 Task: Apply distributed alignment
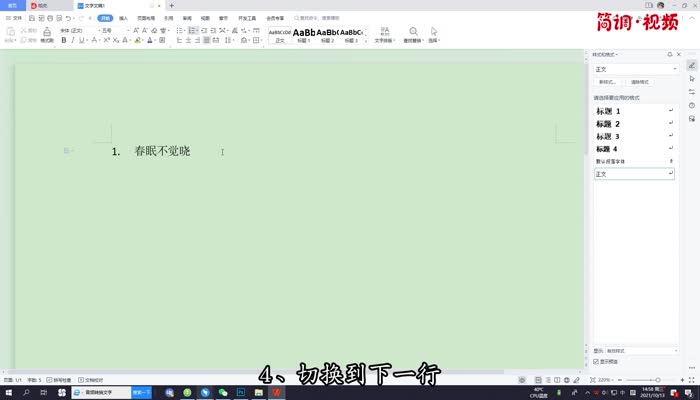[216, 40]
